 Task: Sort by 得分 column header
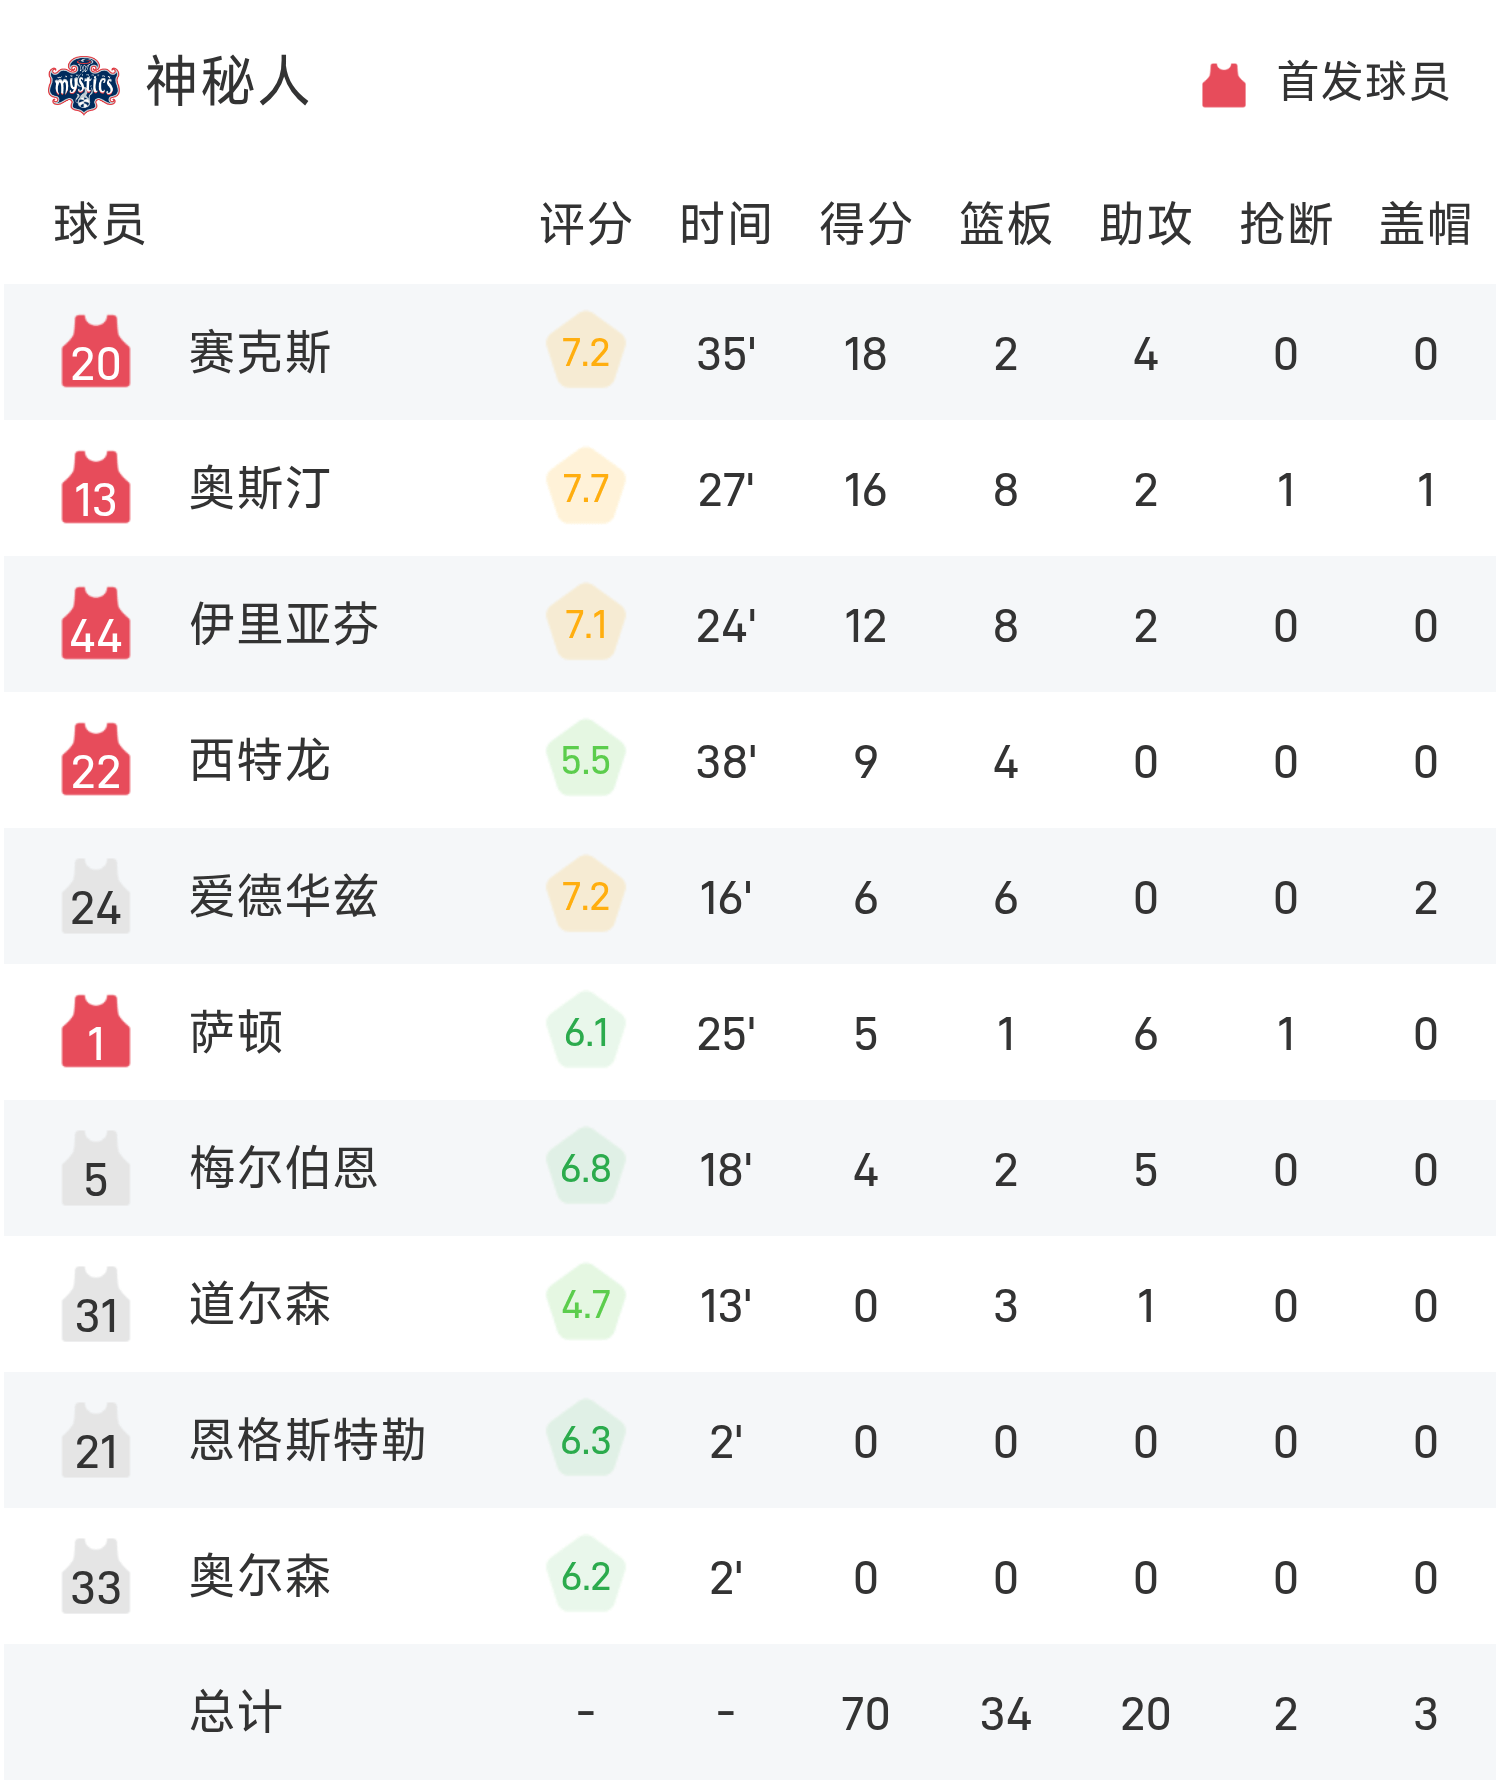tap(866, 224)
